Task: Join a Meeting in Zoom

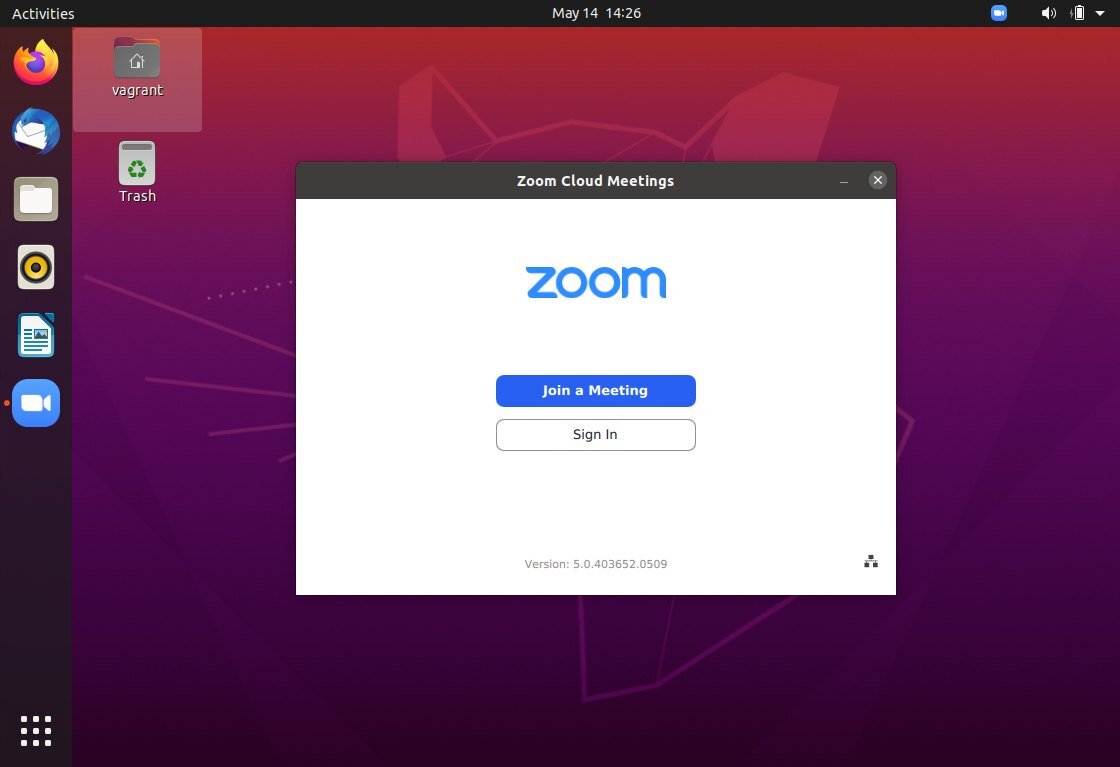Action: [x=595, y=390]
